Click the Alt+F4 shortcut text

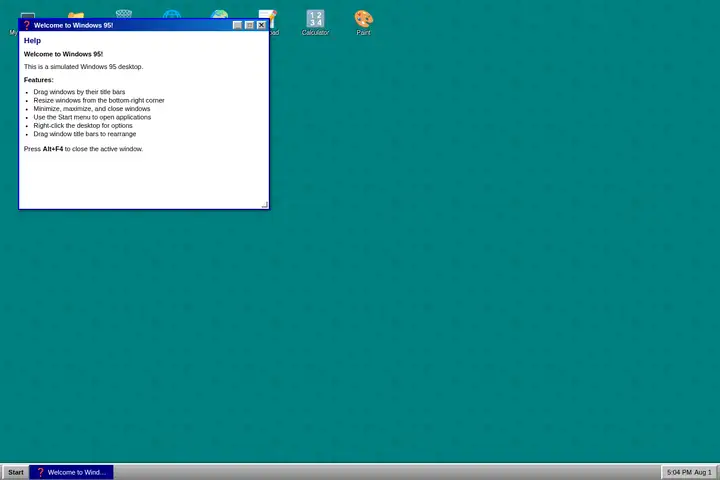(x=53, y=149)
